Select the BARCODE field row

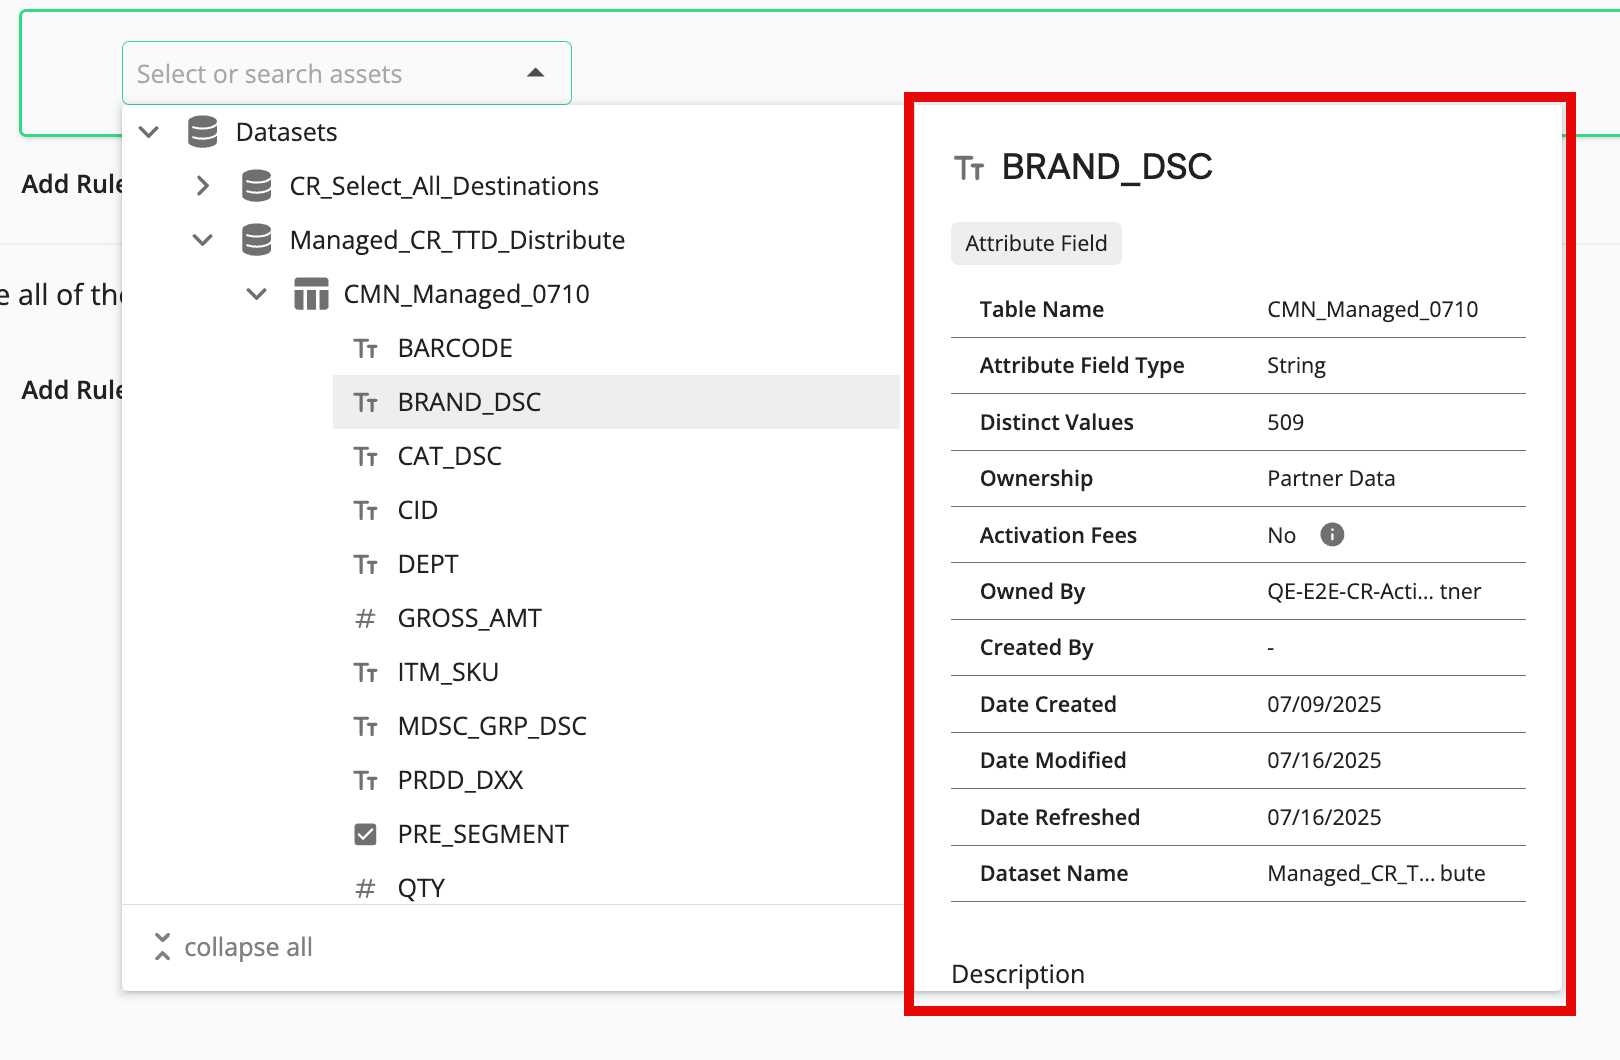(x=616, y=348)
